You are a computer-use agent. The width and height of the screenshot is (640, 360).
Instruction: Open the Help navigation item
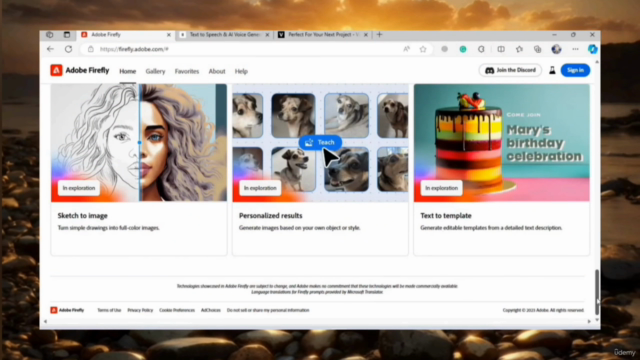[x=241, y=71]
